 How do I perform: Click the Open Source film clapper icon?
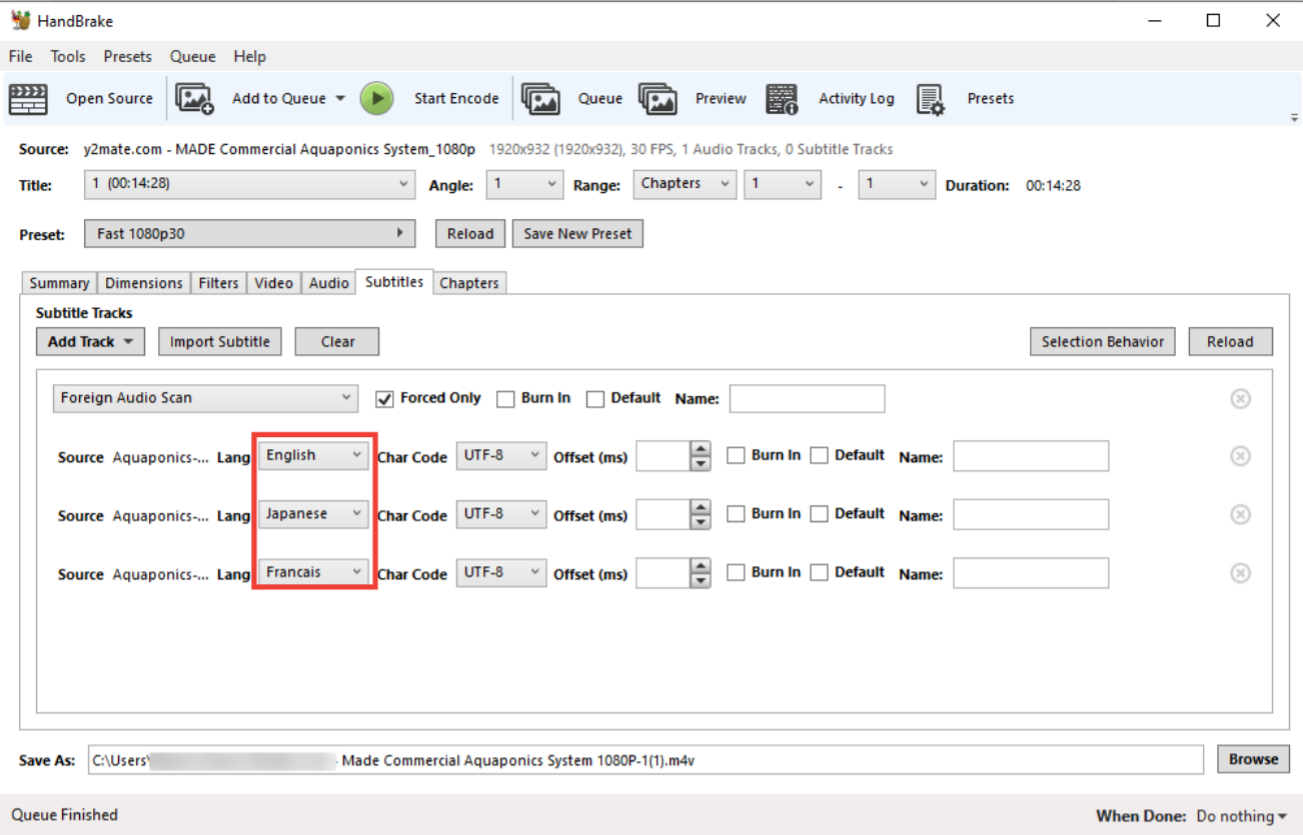pos(28,99)
